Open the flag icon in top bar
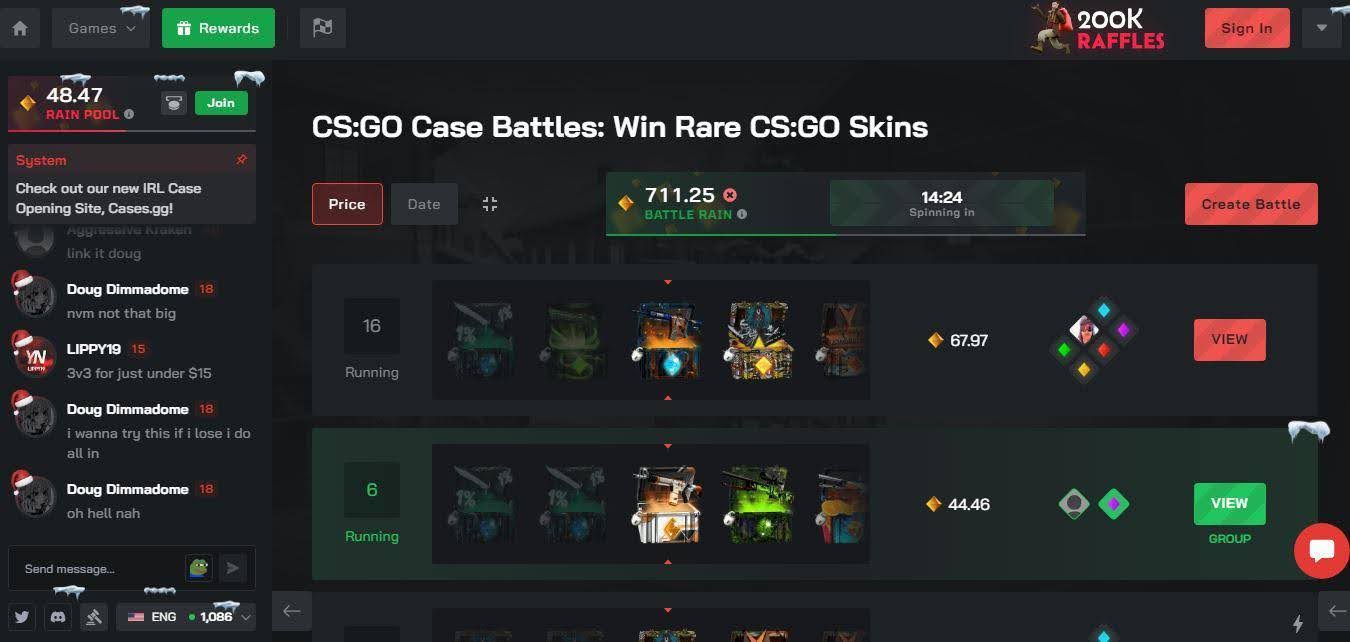This screenshot has width=1350, height=642. 322,28
